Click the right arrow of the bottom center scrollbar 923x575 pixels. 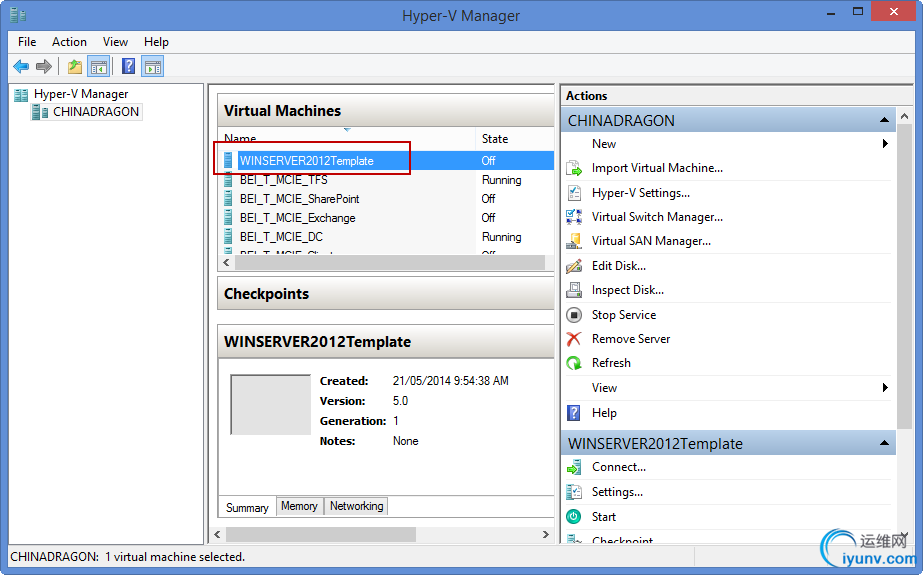546,534
